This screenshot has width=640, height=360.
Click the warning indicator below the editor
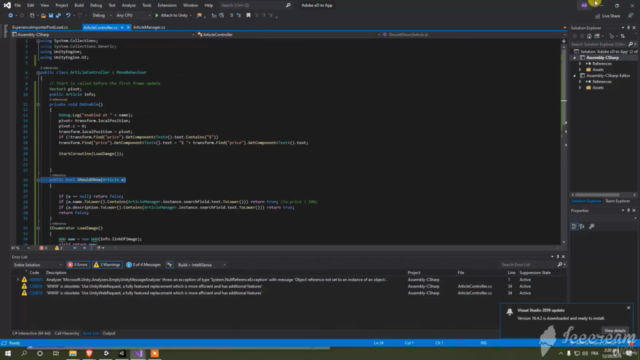[x=59, y=248]
